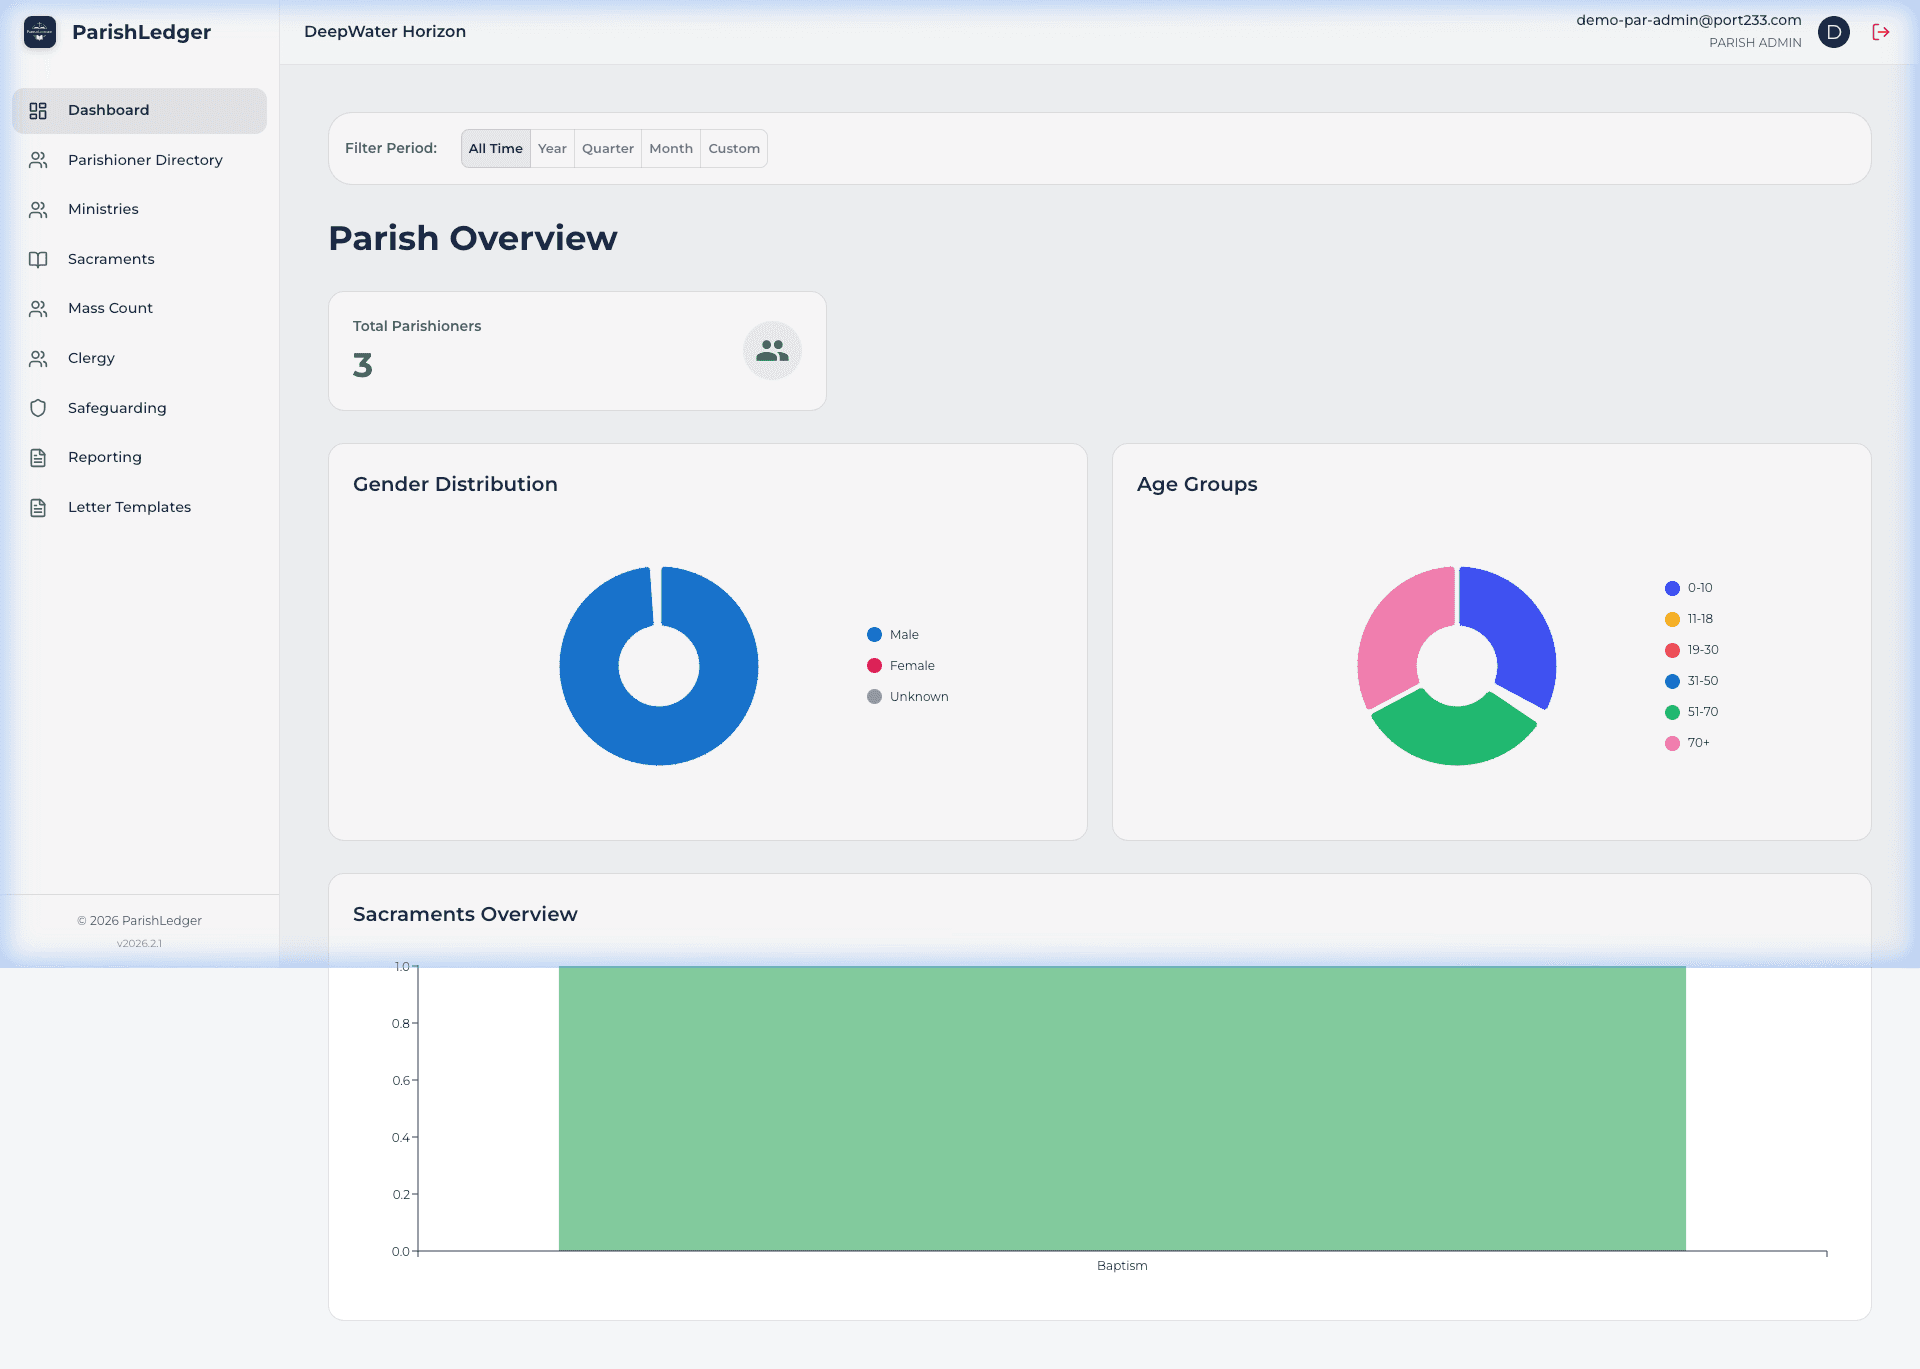Image resolution: width=1920 pixels, height=1369 pixels.
Task: Open Sacraments using the book icon
Action: click(x=38, y=258)
